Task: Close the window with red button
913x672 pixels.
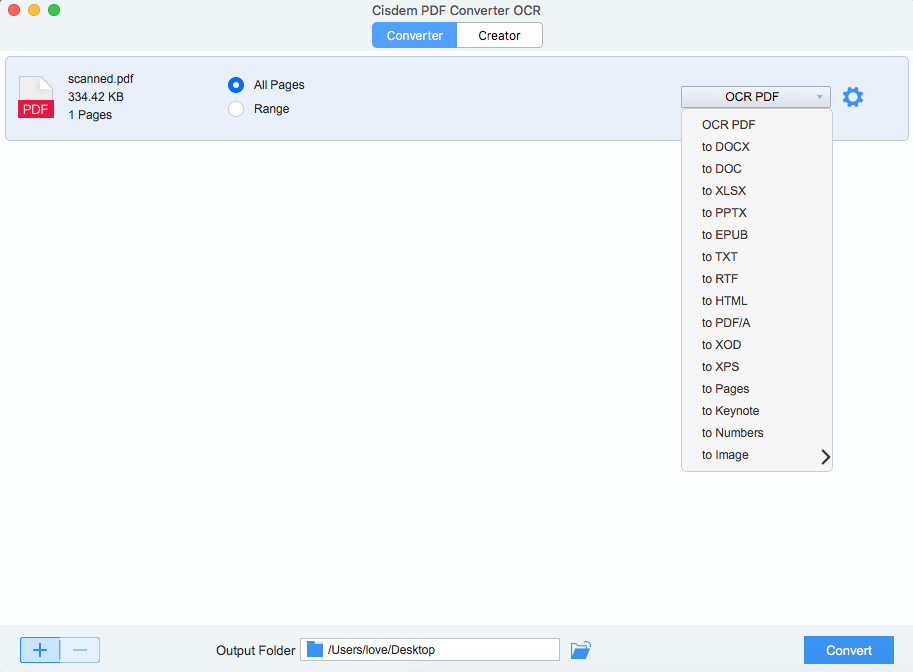Action: tap(14, 10)
